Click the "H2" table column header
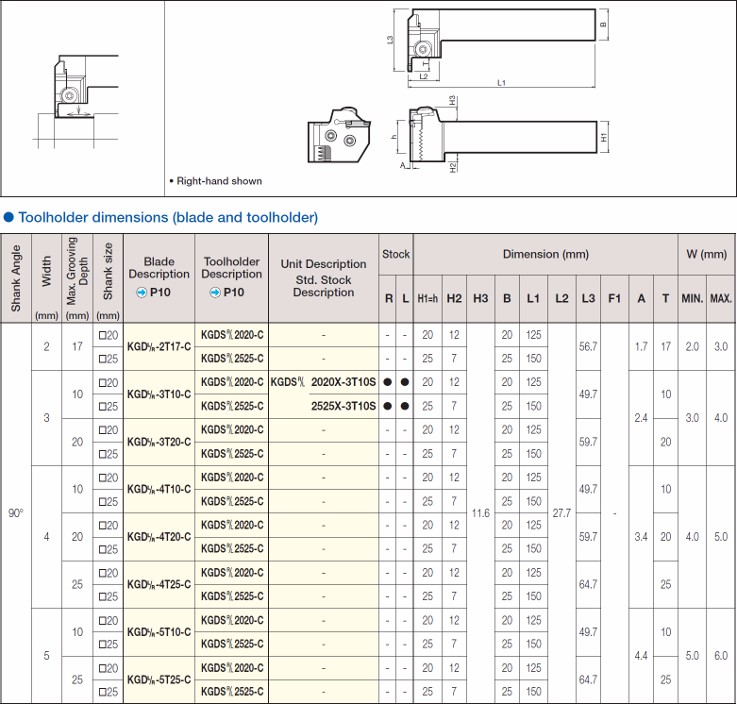The width and height of the screenshot is (737, 704). pos(454,298)
